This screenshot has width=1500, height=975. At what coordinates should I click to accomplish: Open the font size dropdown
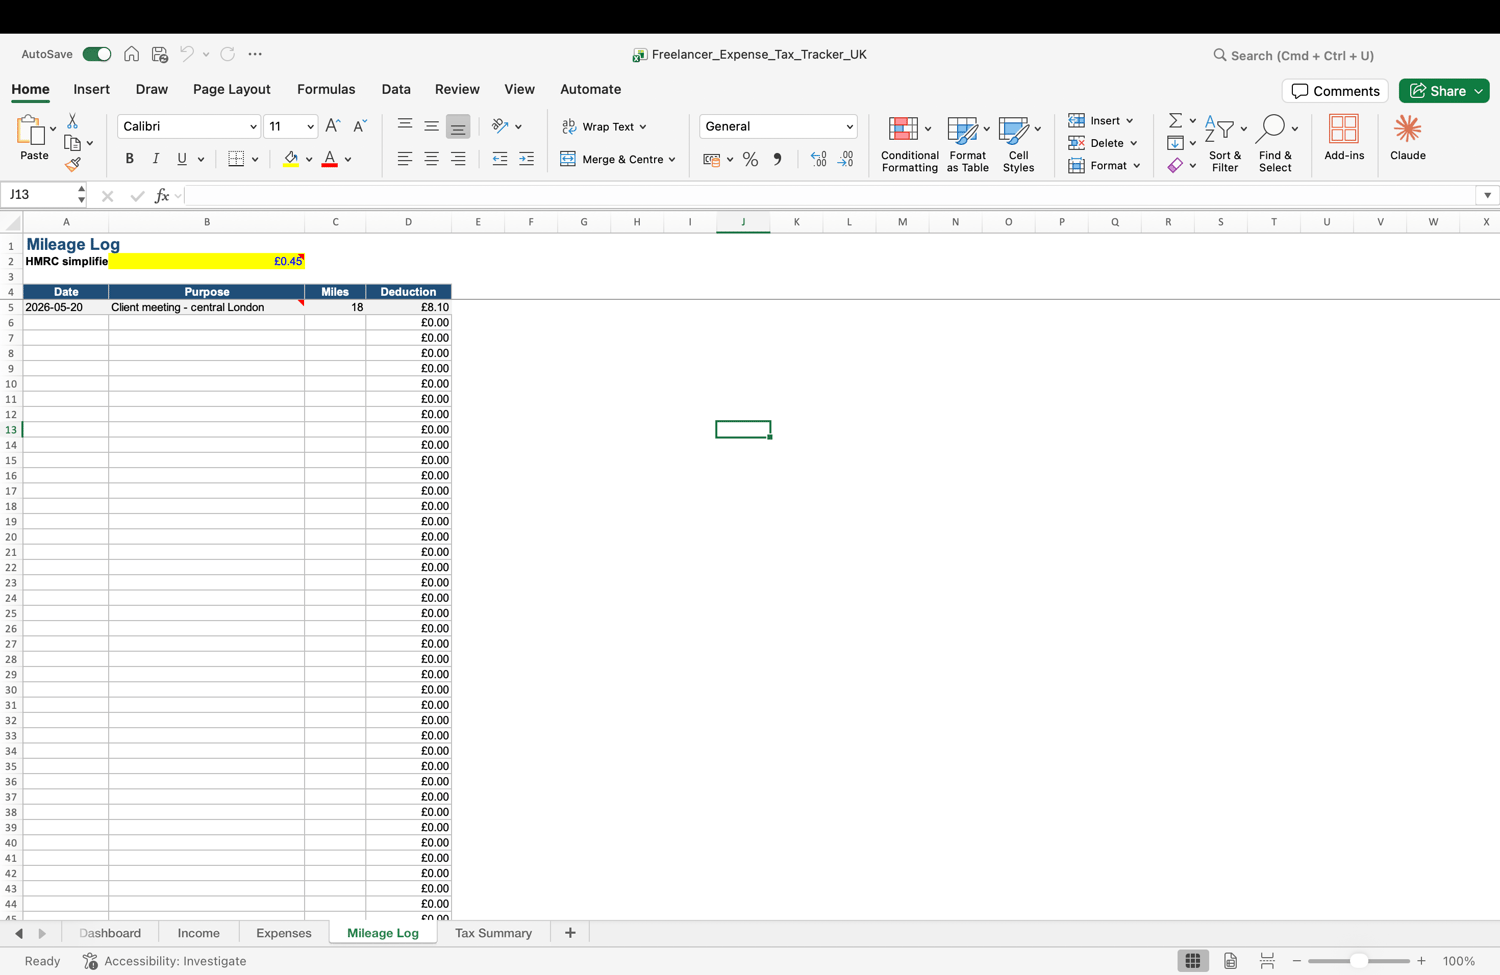coord(310,127)
